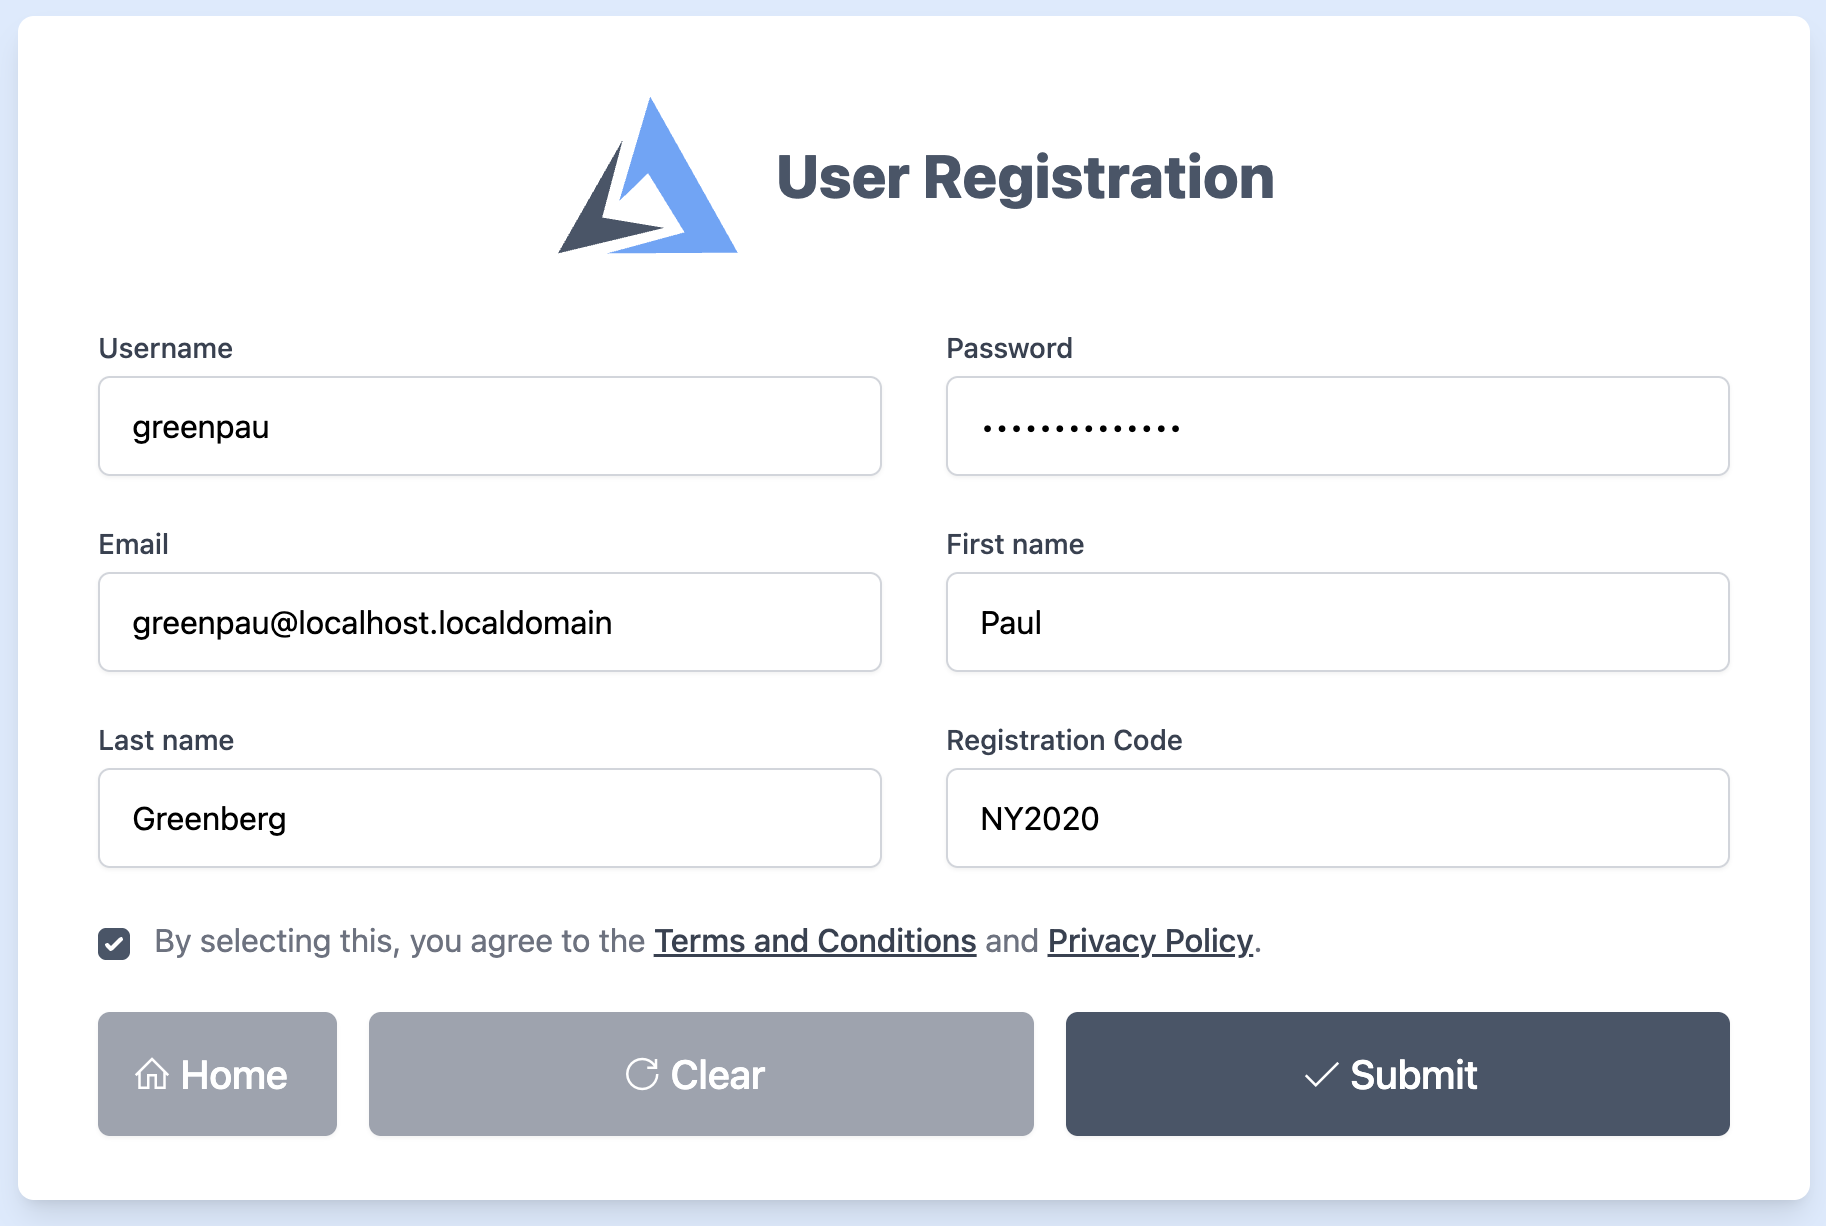
Task: Click the checkmark icon on Submit button
Action: (x=1321, y=1075)
